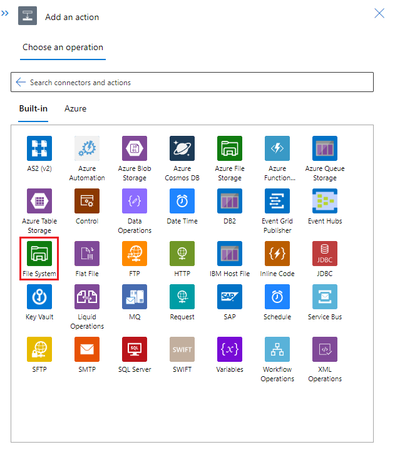Select the Control connector
400x457 pixels.
87,201
